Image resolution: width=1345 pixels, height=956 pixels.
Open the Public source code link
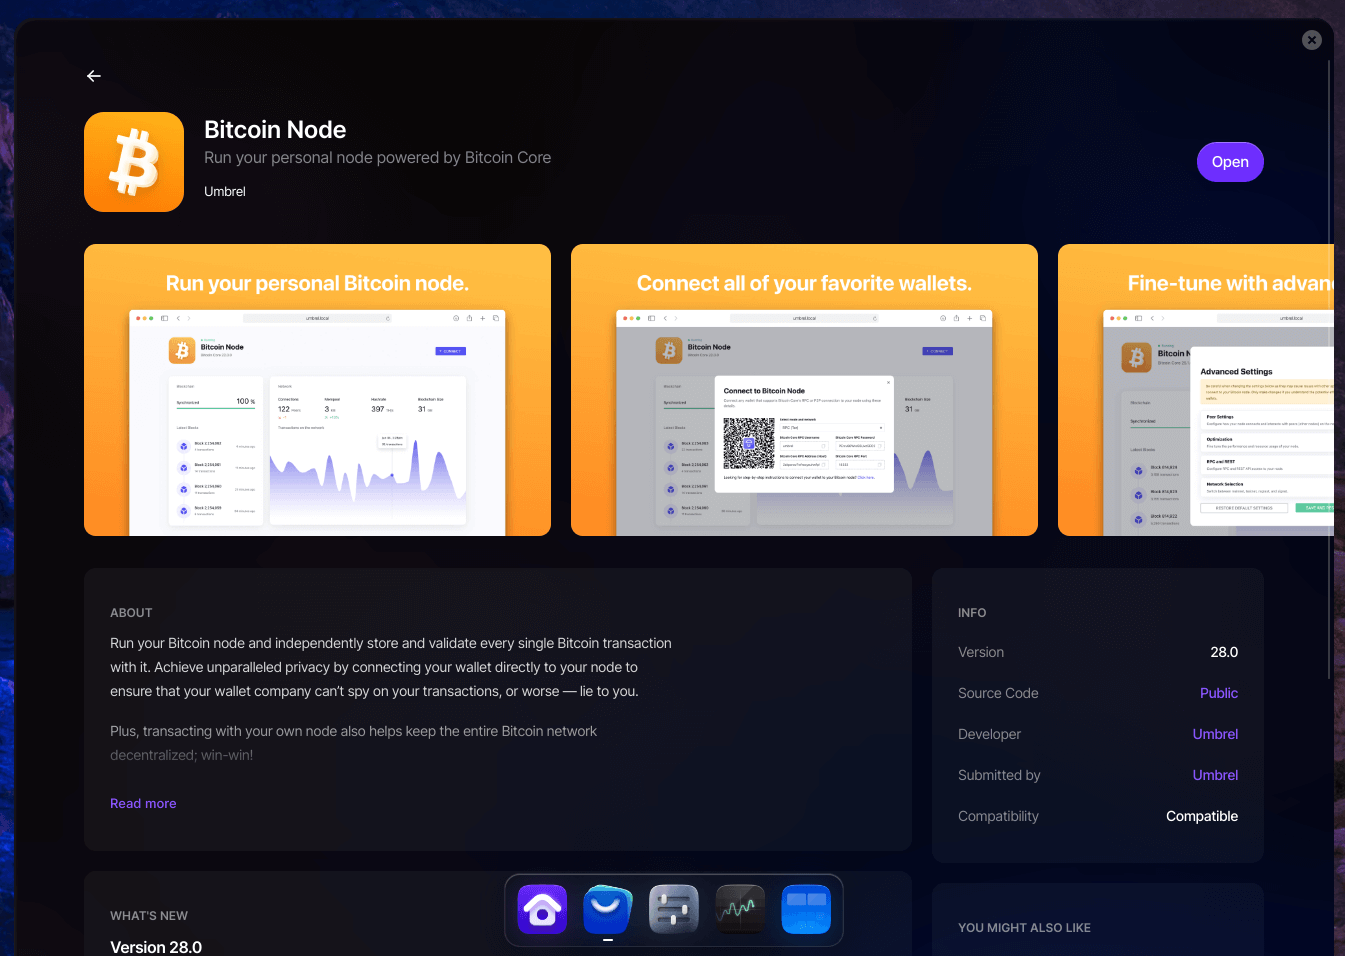(1219, 693)
